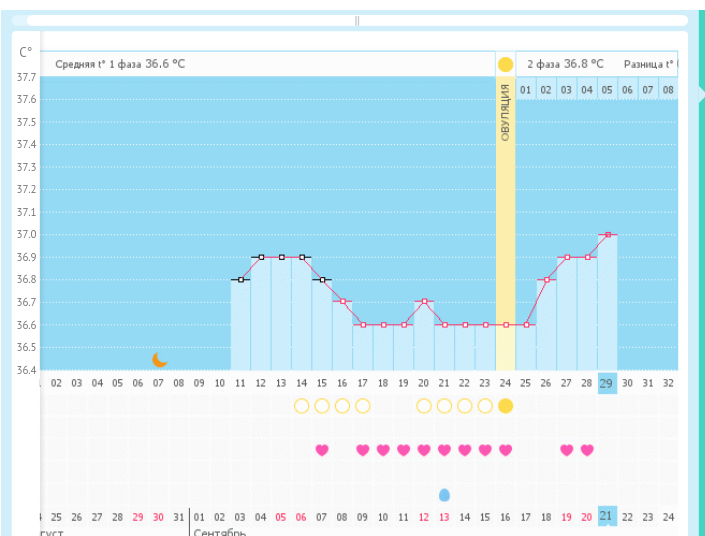Click the top horizontal scrollbar handle

pyautogui.click(x=357, y=20)
